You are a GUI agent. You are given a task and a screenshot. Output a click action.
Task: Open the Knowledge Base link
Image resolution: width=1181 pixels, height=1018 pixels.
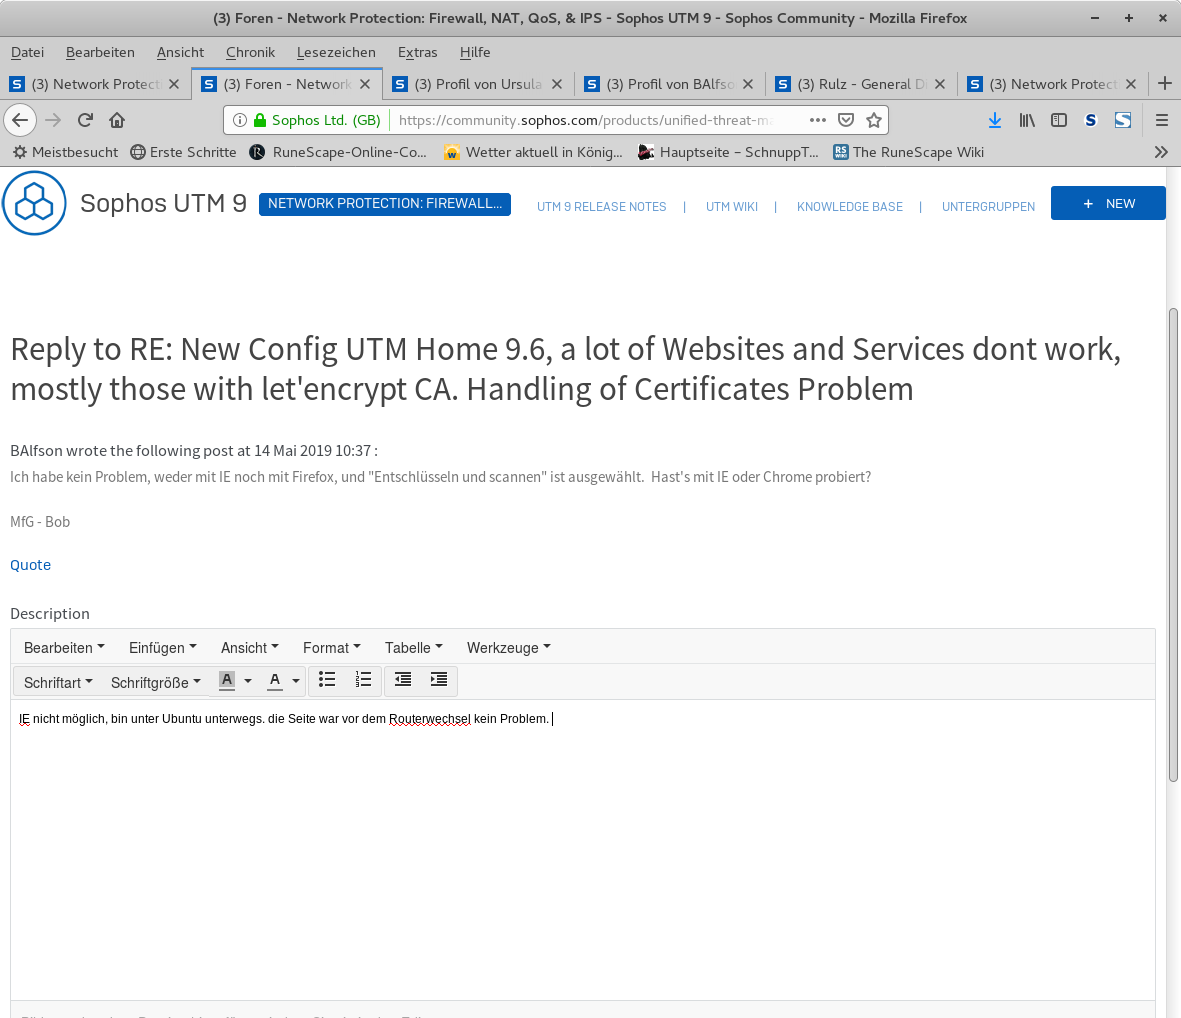[x=850, y=206]
